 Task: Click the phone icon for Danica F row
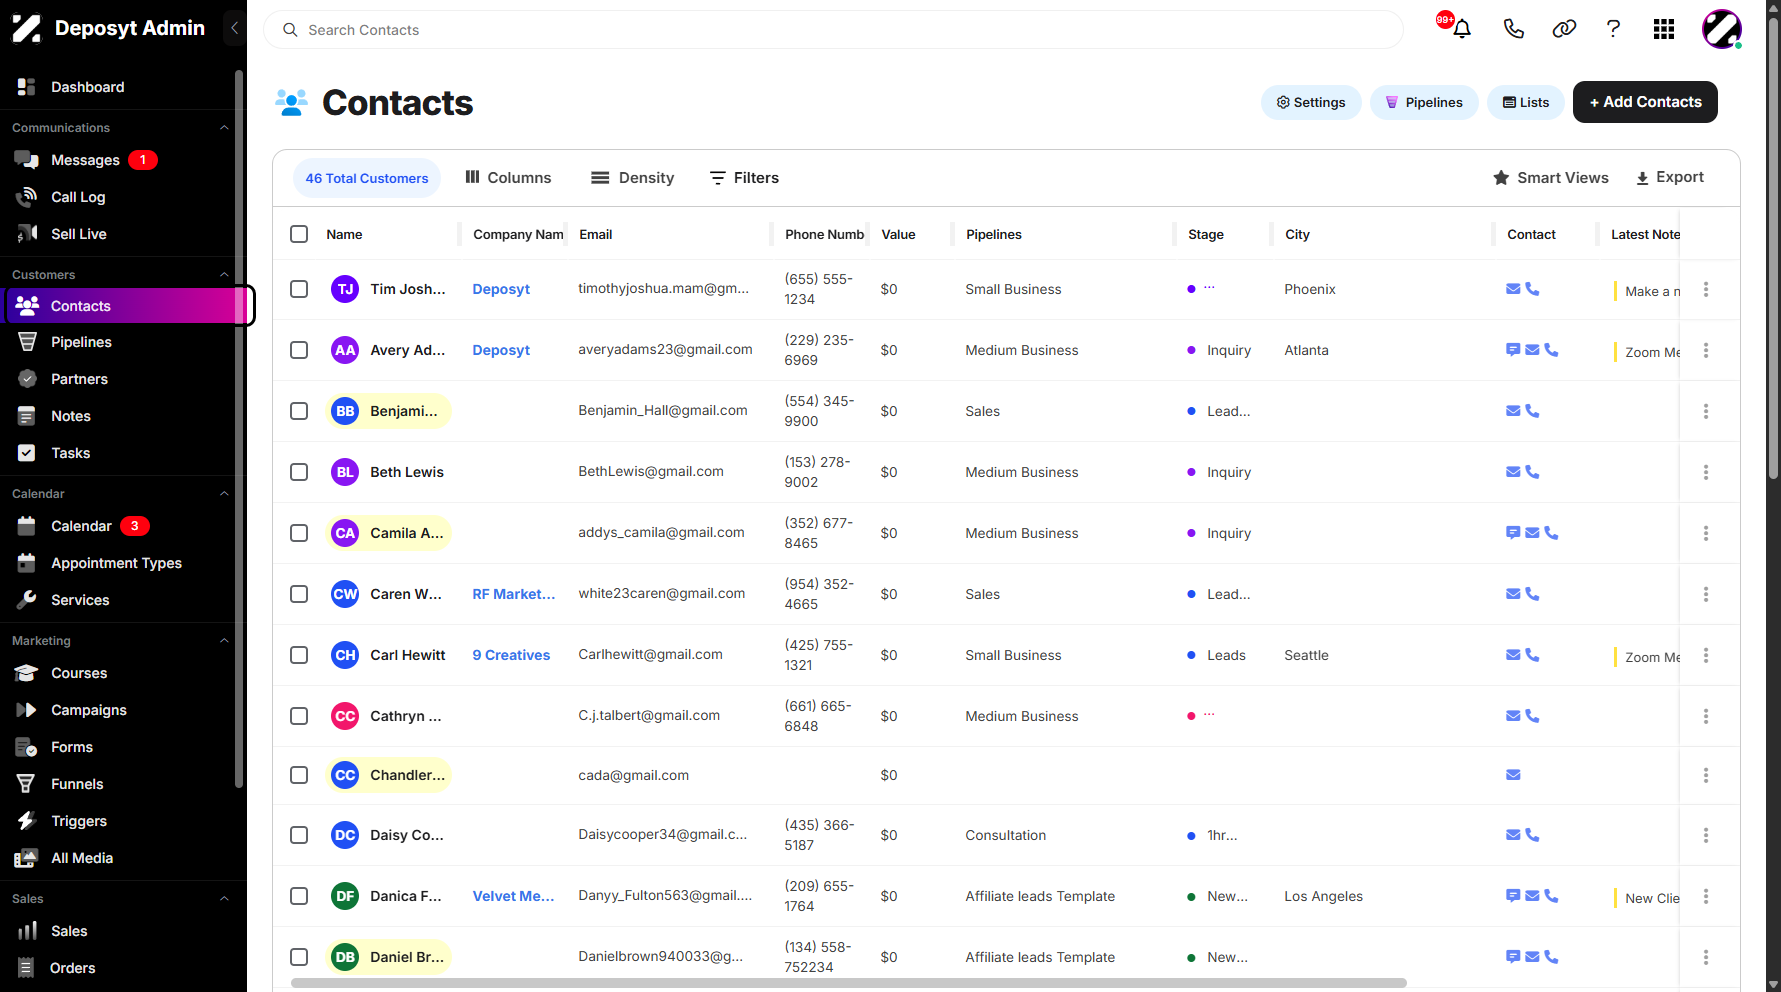tap(1551, 896)
